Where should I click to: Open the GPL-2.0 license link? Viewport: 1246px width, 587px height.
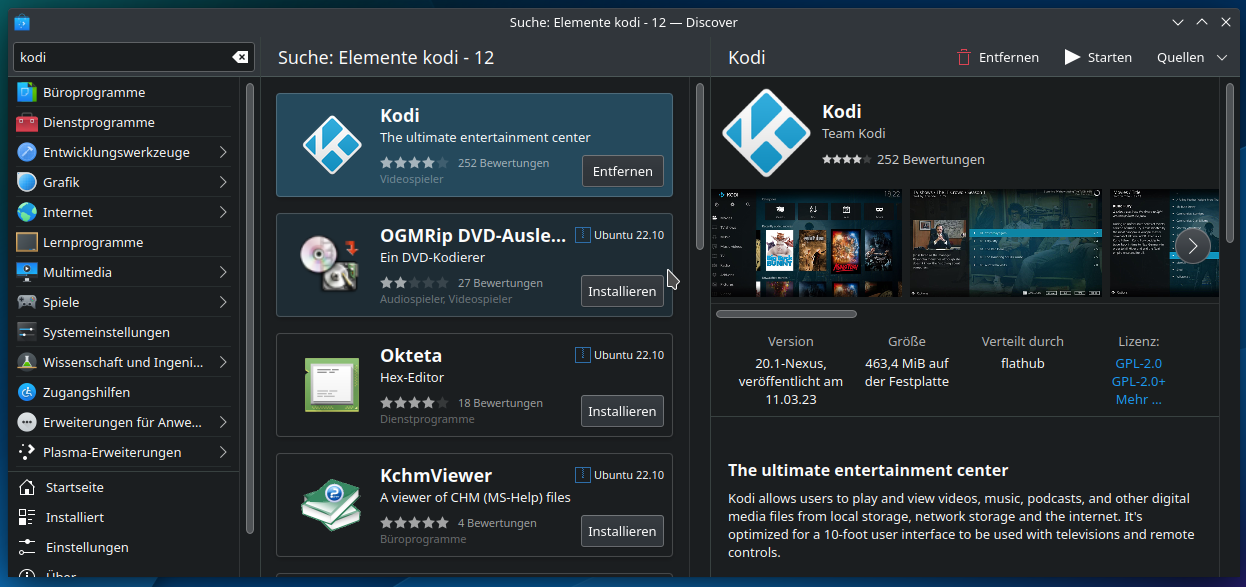click(1138, 363)
